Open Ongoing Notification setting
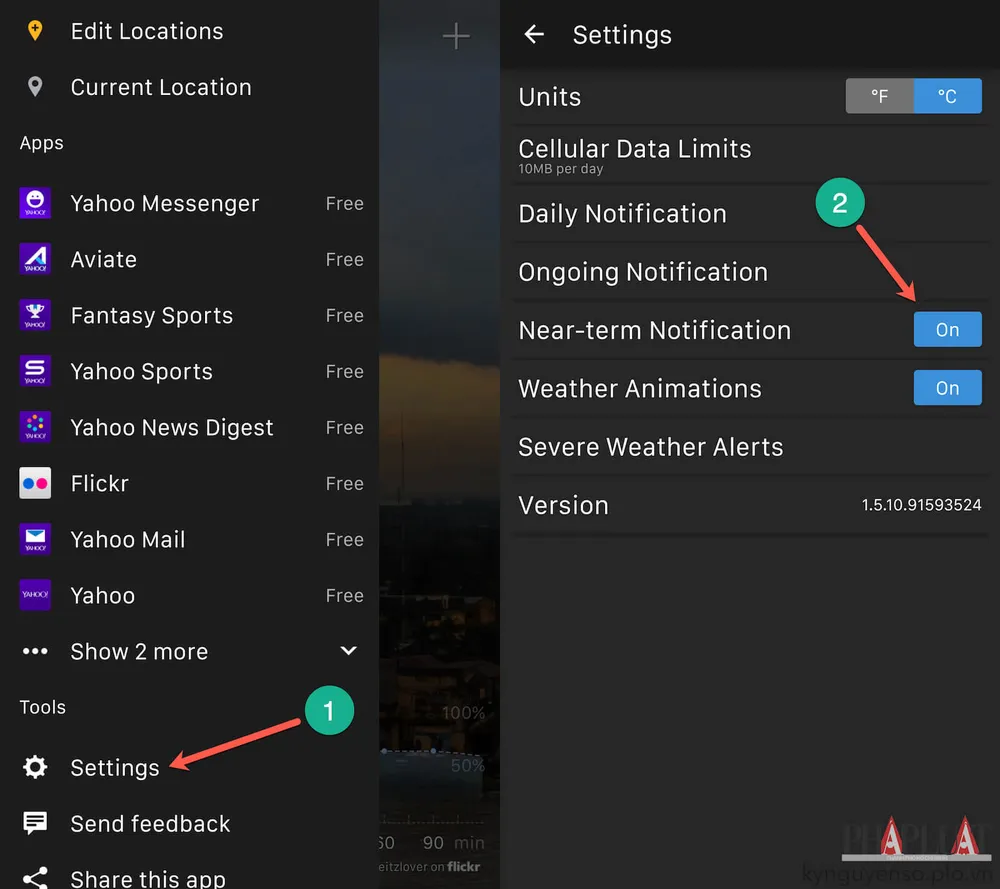Viewport: 1000px width, 889px height. [x=643, y=272]
